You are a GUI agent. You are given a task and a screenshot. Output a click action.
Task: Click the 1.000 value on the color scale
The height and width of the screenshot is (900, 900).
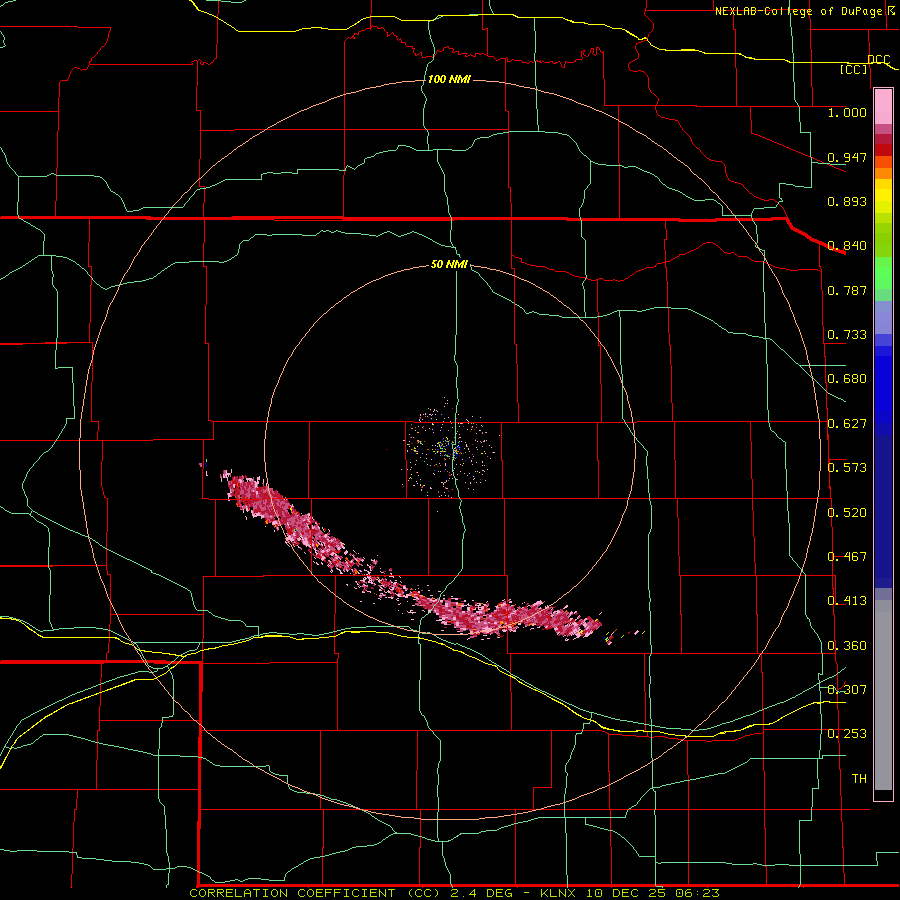(847, 112)
